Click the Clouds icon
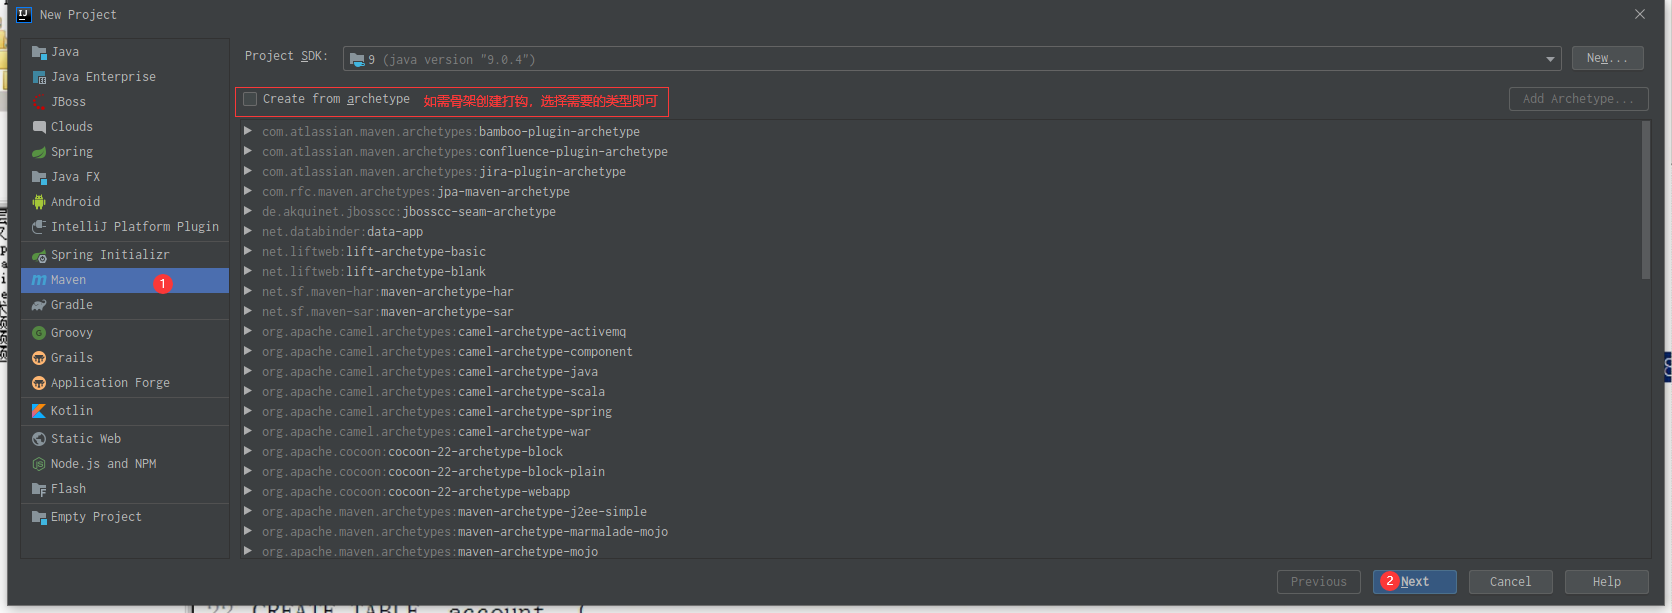This screenshot has width=1672, height=613. tap(39, 127)
